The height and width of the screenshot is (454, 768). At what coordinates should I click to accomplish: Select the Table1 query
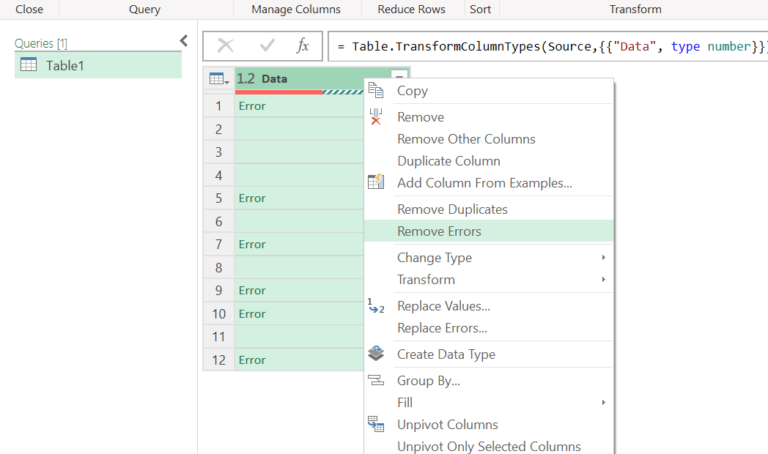[x=98, y=65]
